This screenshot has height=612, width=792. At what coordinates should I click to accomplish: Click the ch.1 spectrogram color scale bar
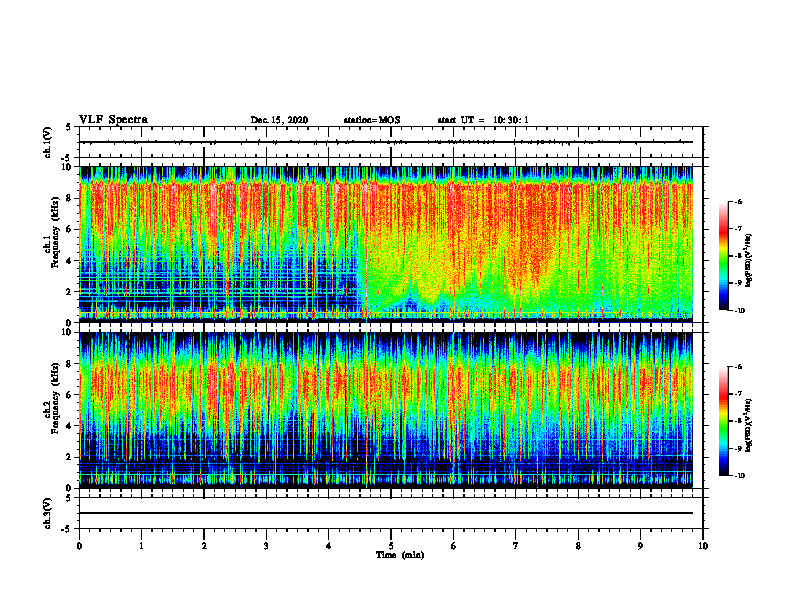pos(724,256)
